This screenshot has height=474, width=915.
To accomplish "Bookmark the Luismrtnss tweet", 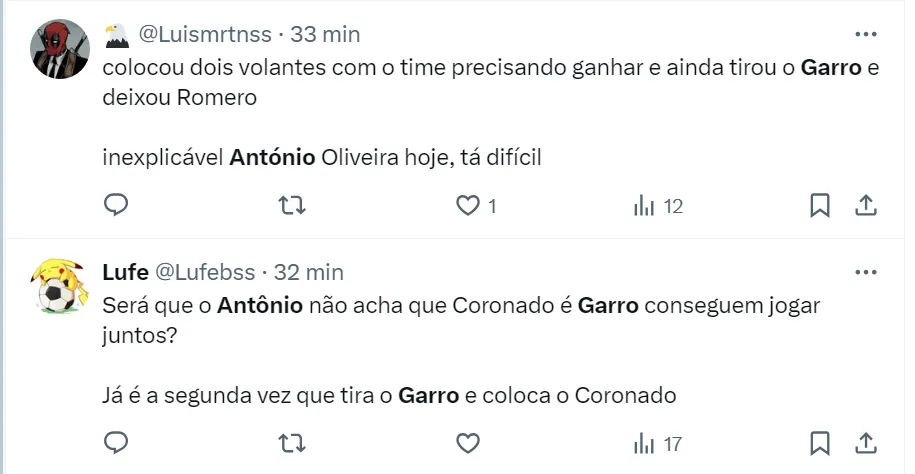I will point(819,206).
